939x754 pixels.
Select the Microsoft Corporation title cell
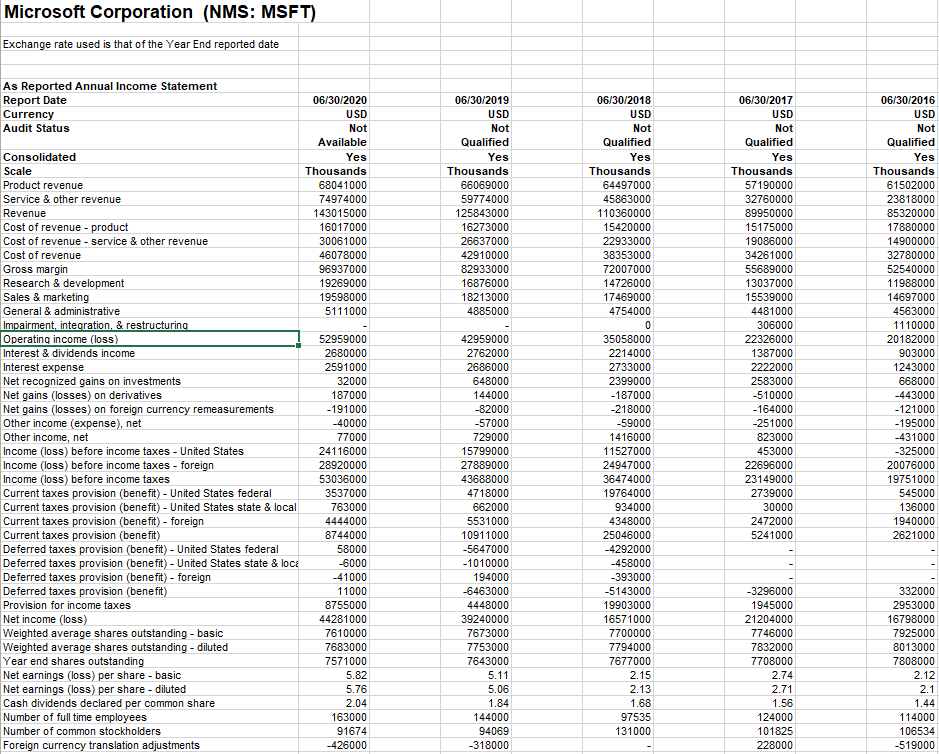coord(100,12)
